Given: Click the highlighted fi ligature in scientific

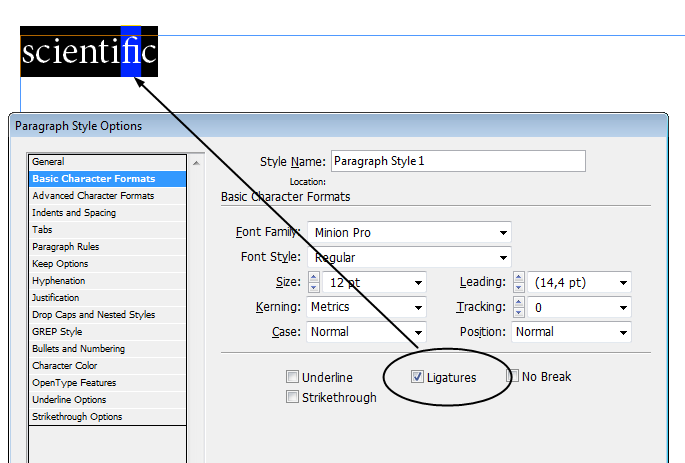Looking at the screenshot, I should tap(131, 52).
